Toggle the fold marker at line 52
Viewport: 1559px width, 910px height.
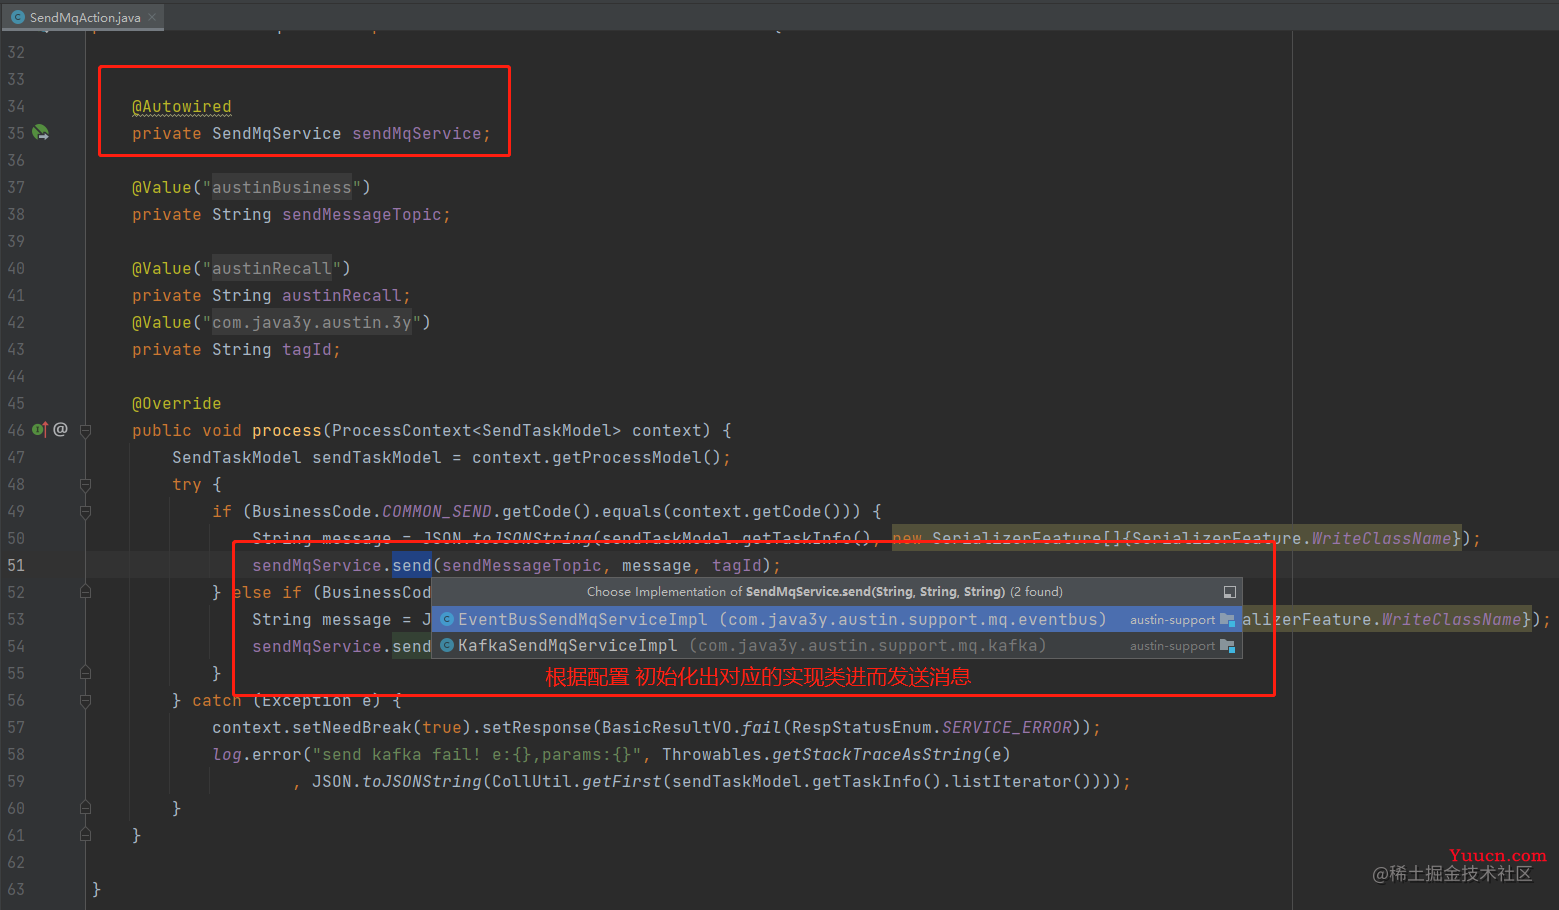(x=85, y=592)
